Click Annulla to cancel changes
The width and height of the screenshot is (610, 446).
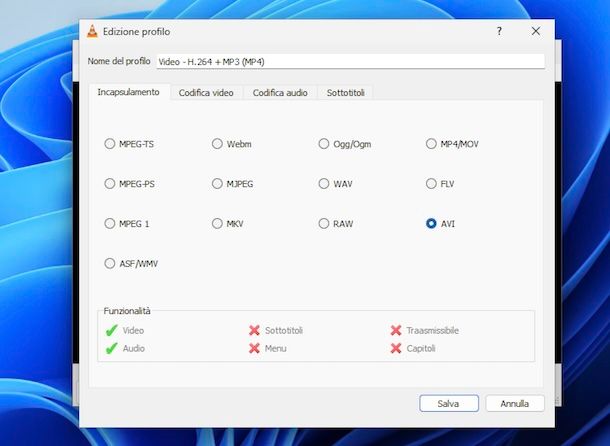point(514,404)
